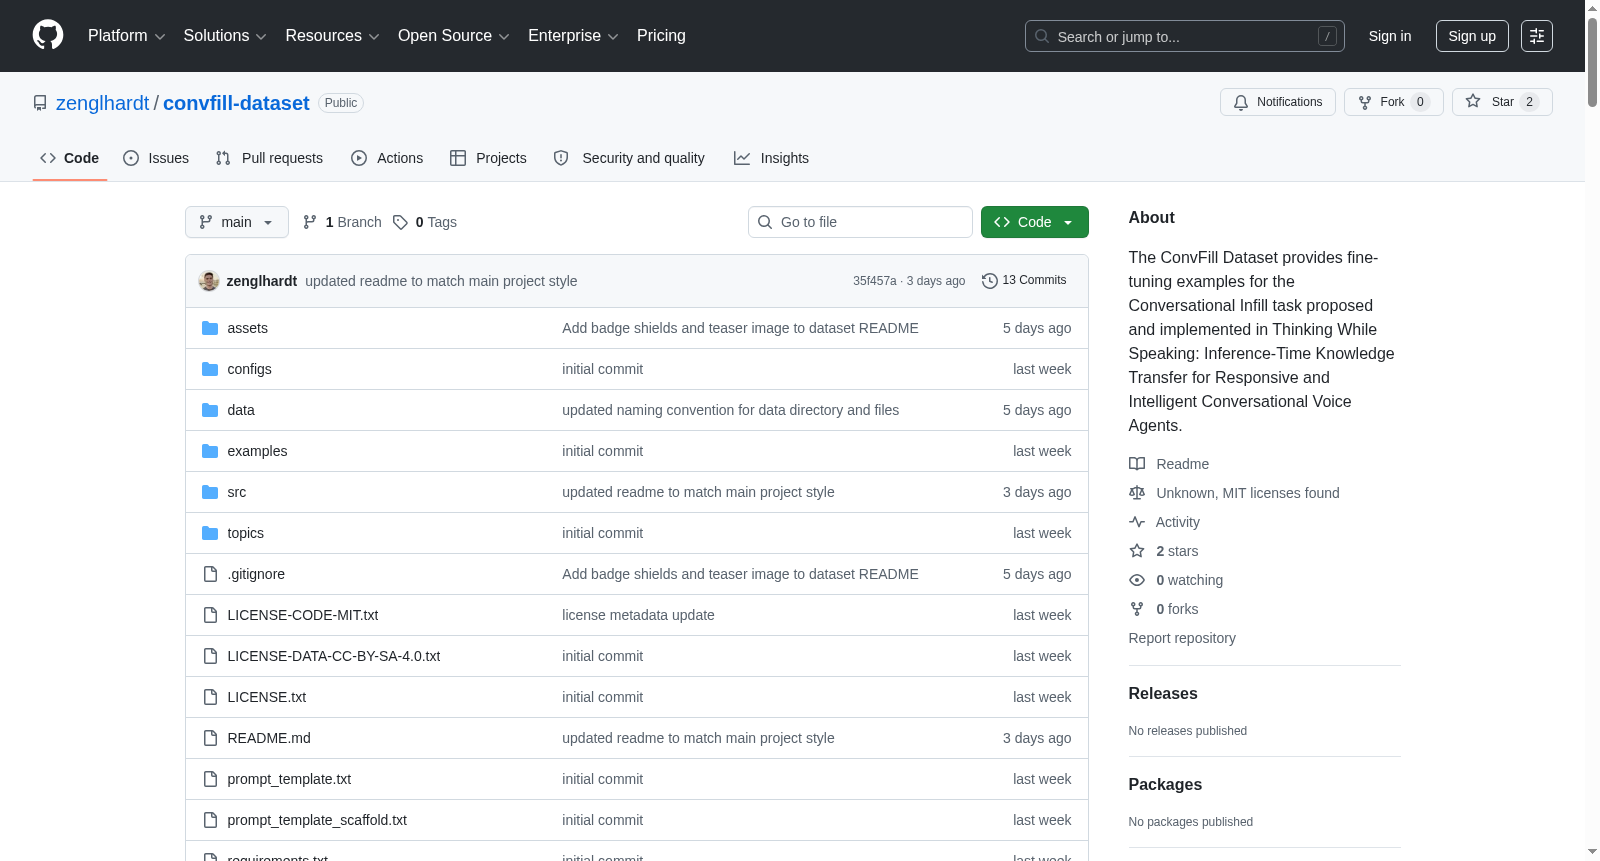Viewport: 1600px width, 861px height.
Task: Open 'updated naming convention' commit message
Action: point(730,410)
